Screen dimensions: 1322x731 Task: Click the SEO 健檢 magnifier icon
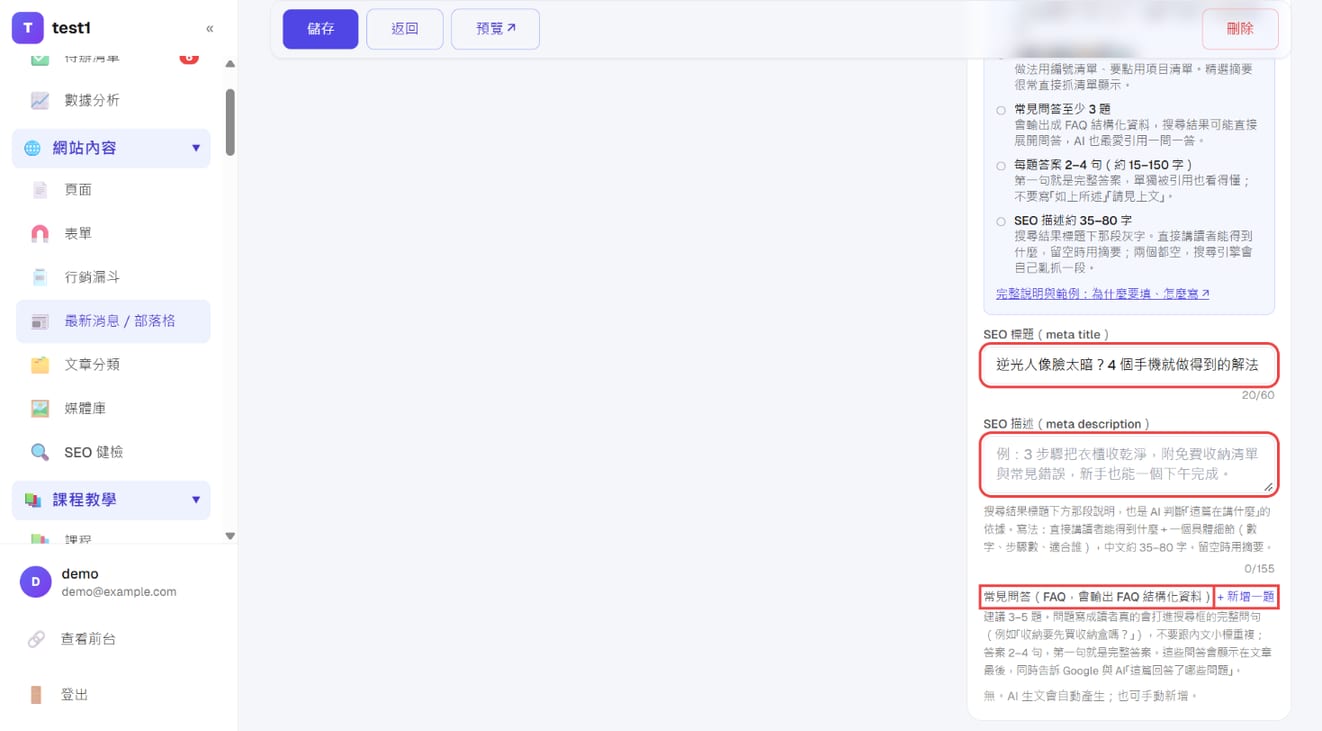click(x=40, y=453)
